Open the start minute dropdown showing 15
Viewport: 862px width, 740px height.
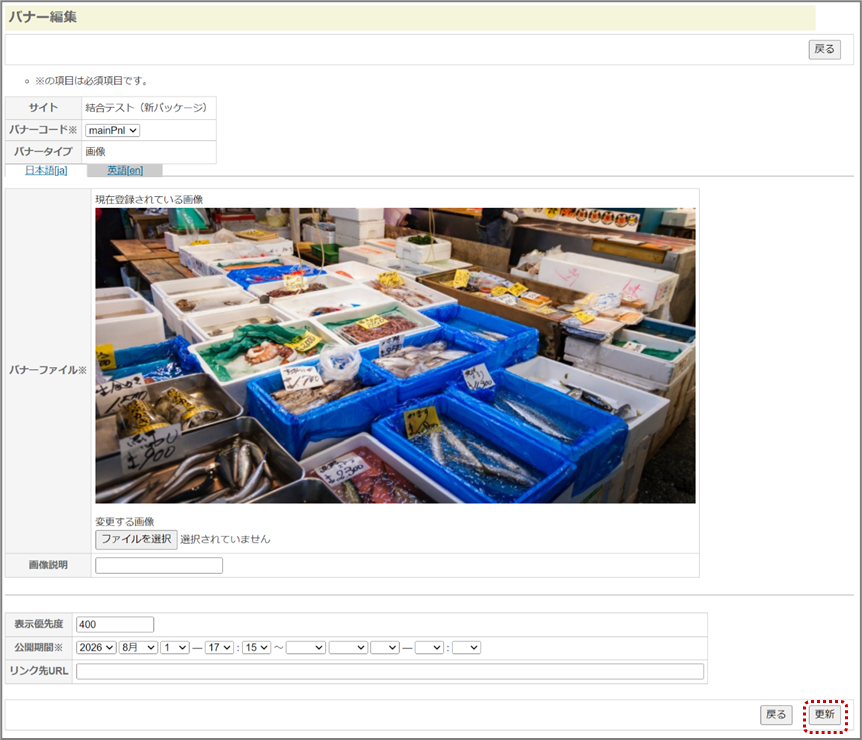256,648
